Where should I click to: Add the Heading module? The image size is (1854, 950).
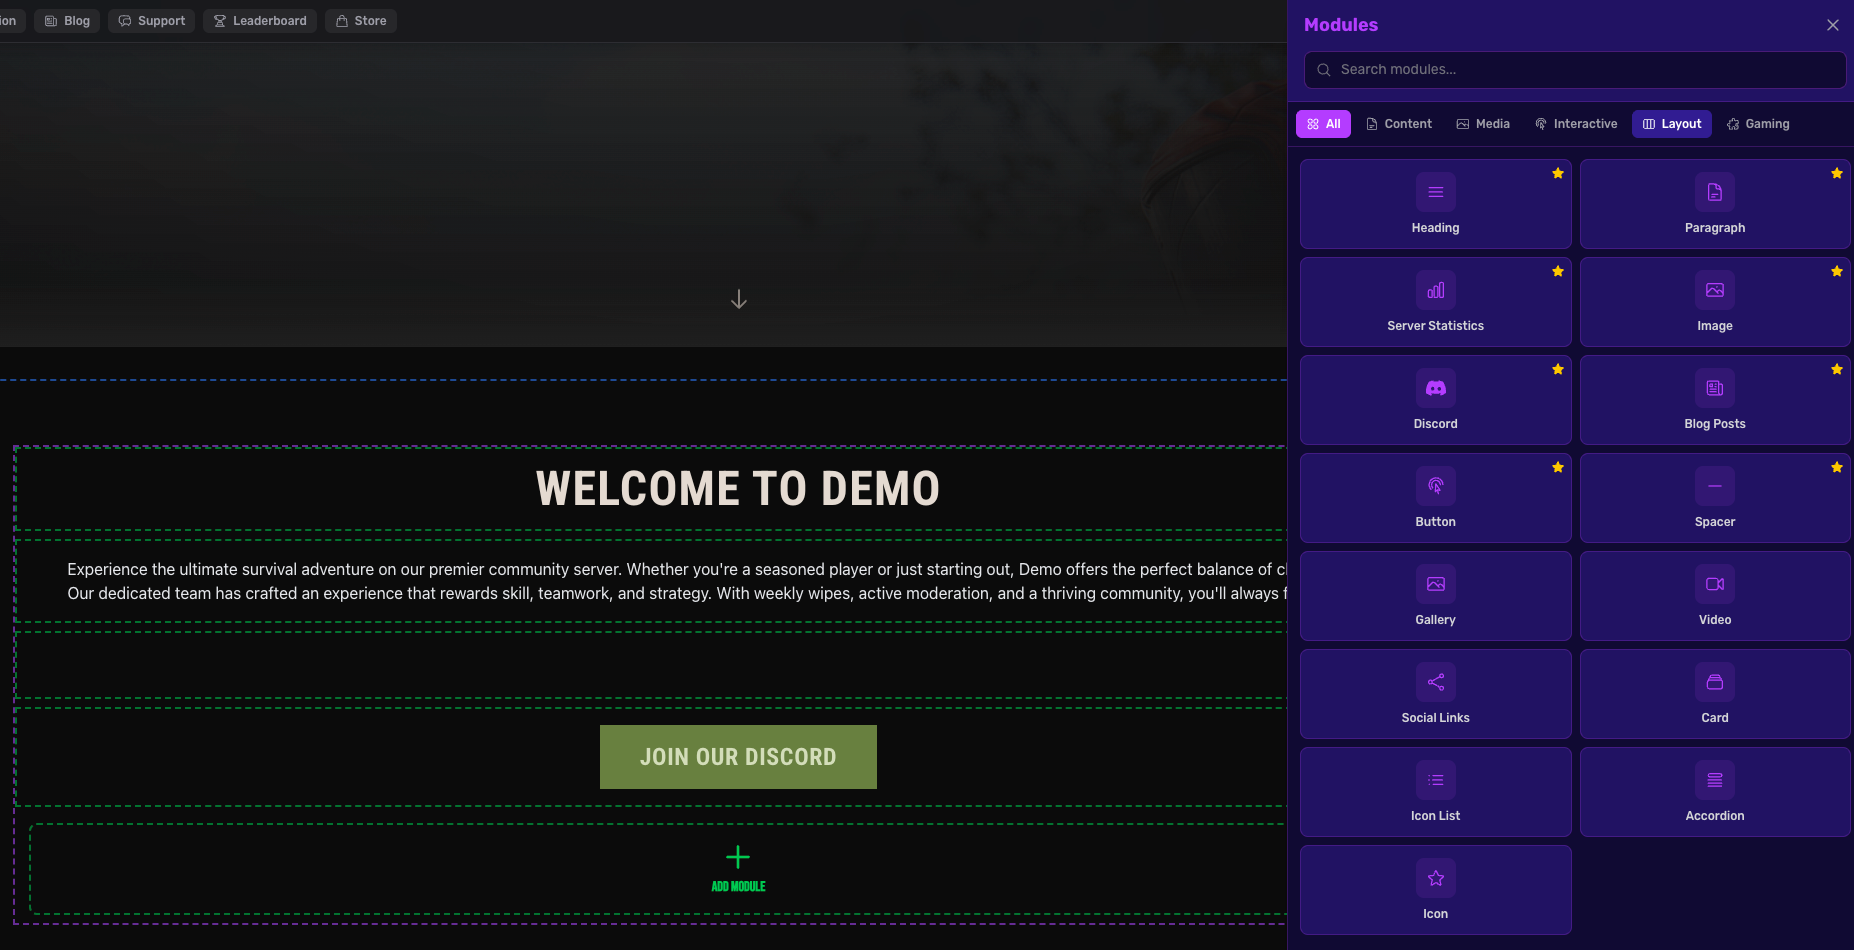click(x=1435, y=204)
